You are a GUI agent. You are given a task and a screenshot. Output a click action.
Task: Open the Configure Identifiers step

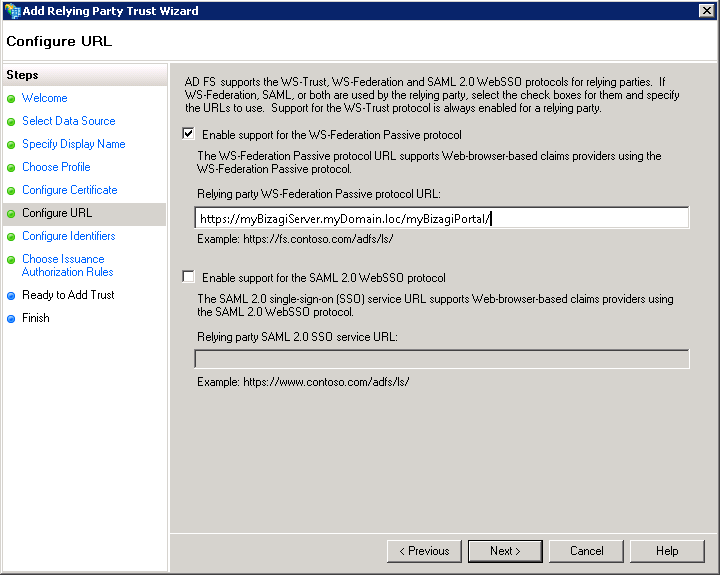[x=69, y=236]
